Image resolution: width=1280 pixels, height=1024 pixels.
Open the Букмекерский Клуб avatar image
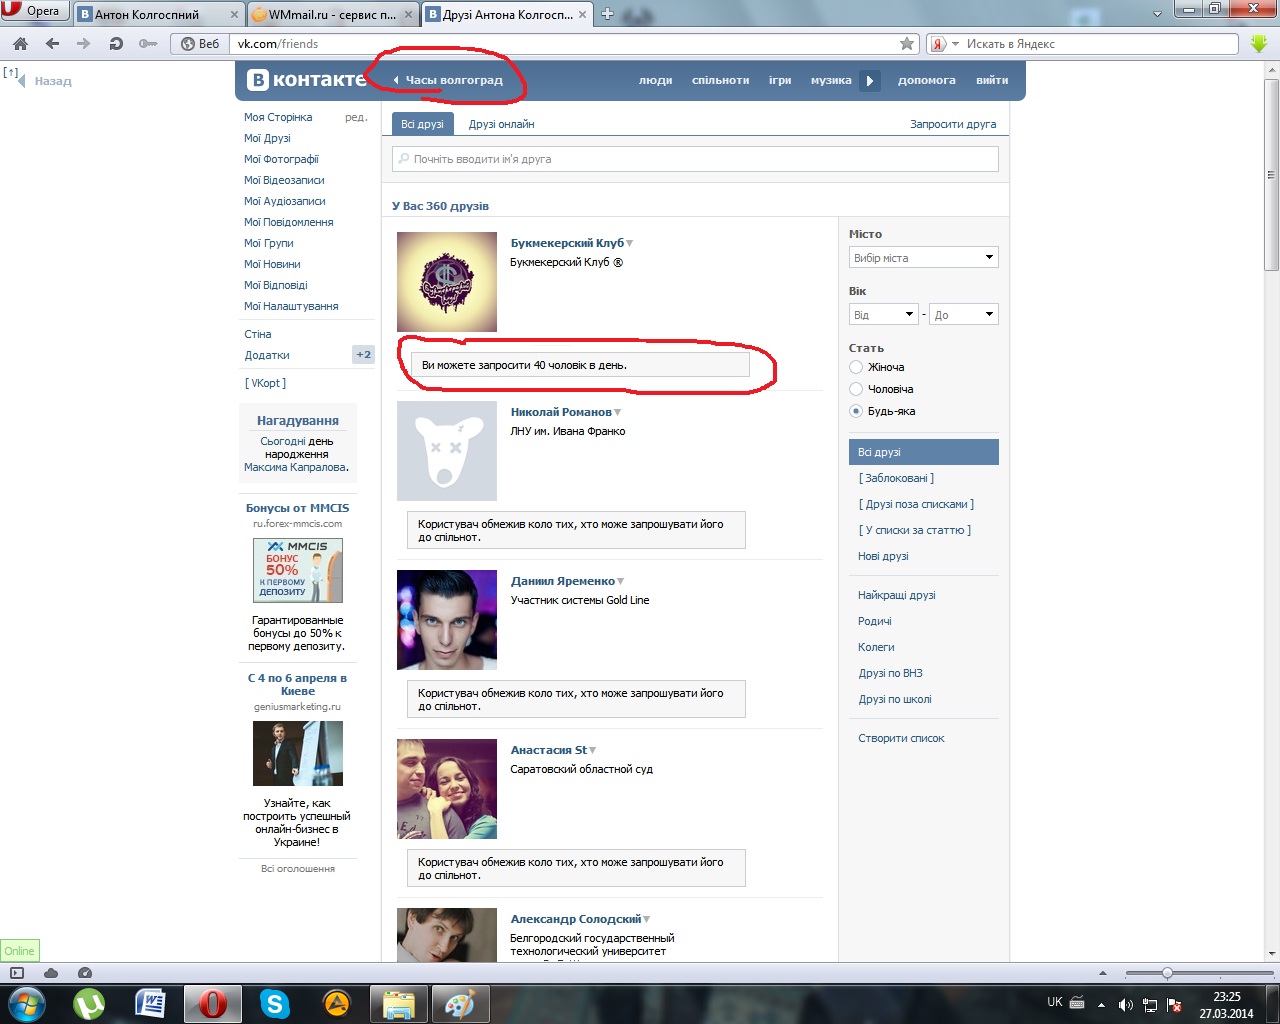447,282
